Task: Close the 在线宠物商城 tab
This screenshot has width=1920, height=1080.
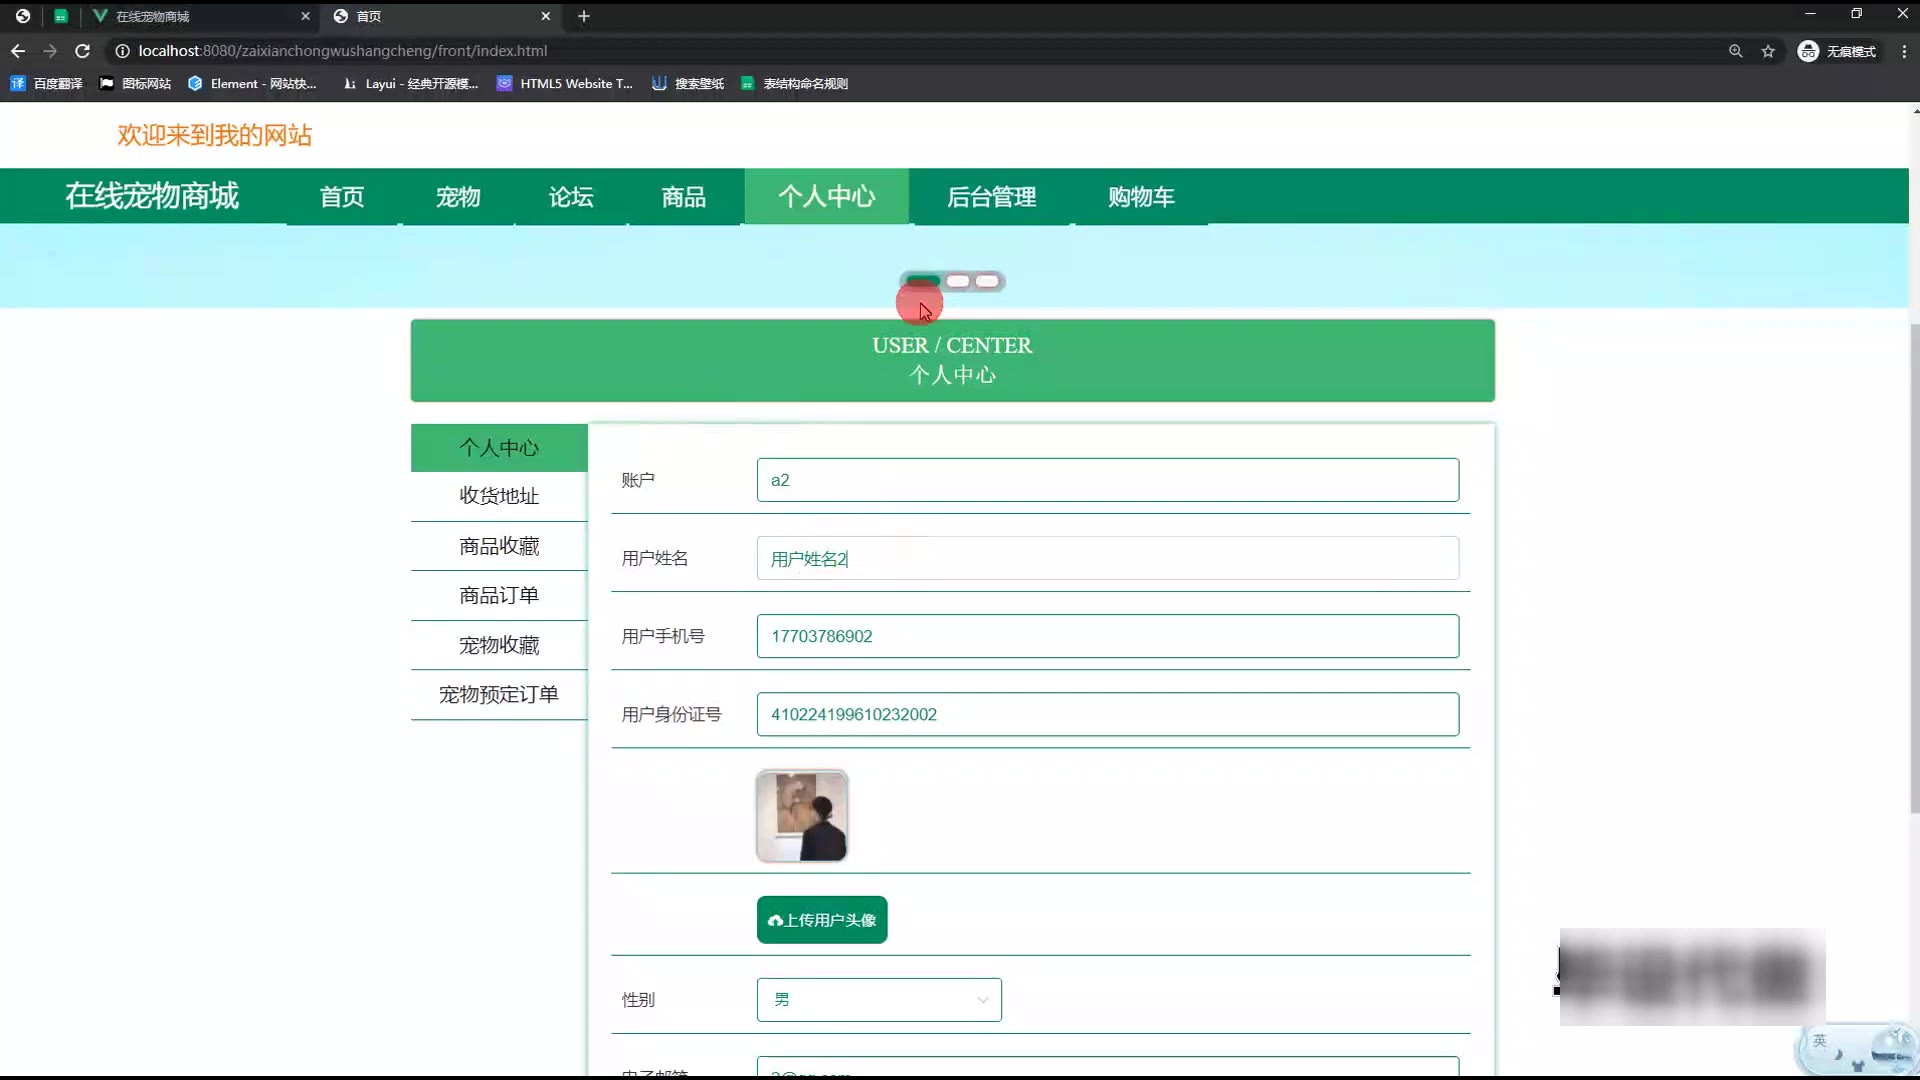Action: click(x=305, y=16)
